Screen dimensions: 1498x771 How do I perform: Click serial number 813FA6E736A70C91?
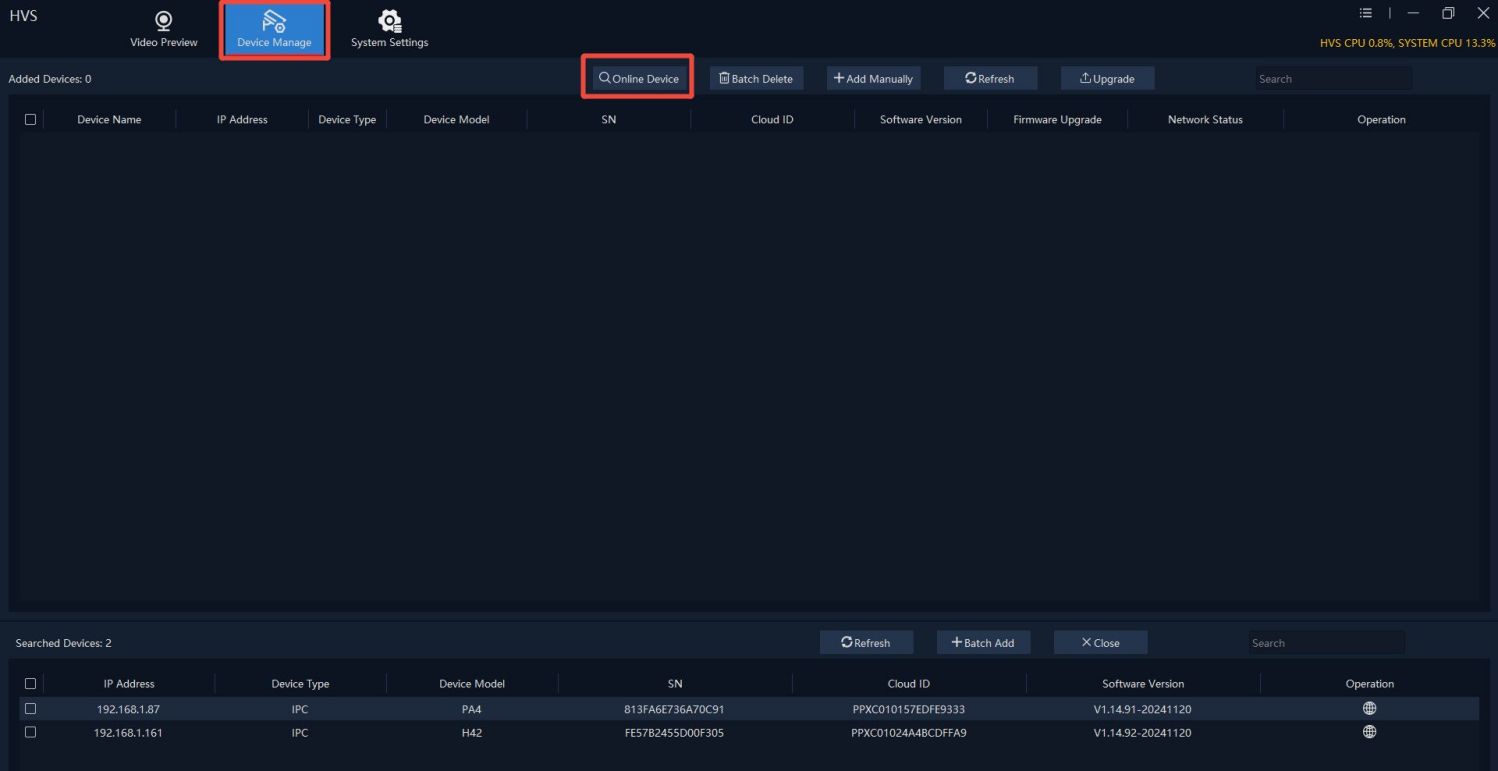(x=674, y=709)
